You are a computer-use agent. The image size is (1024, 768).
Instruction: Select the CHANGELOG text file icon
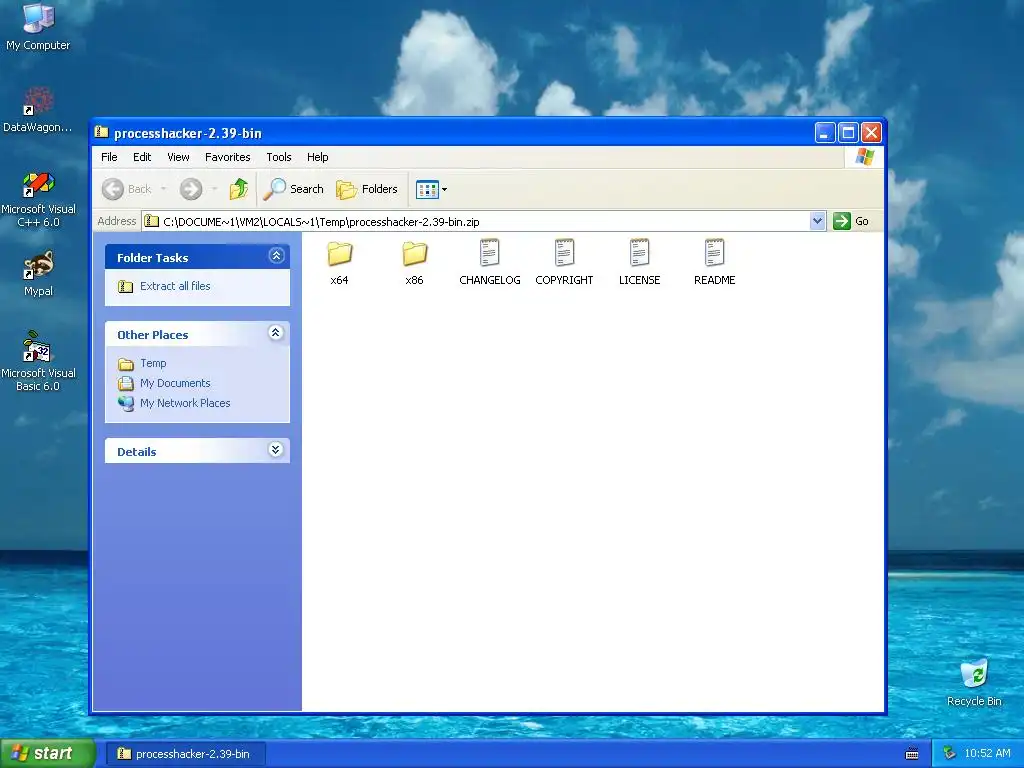[489, 253]
